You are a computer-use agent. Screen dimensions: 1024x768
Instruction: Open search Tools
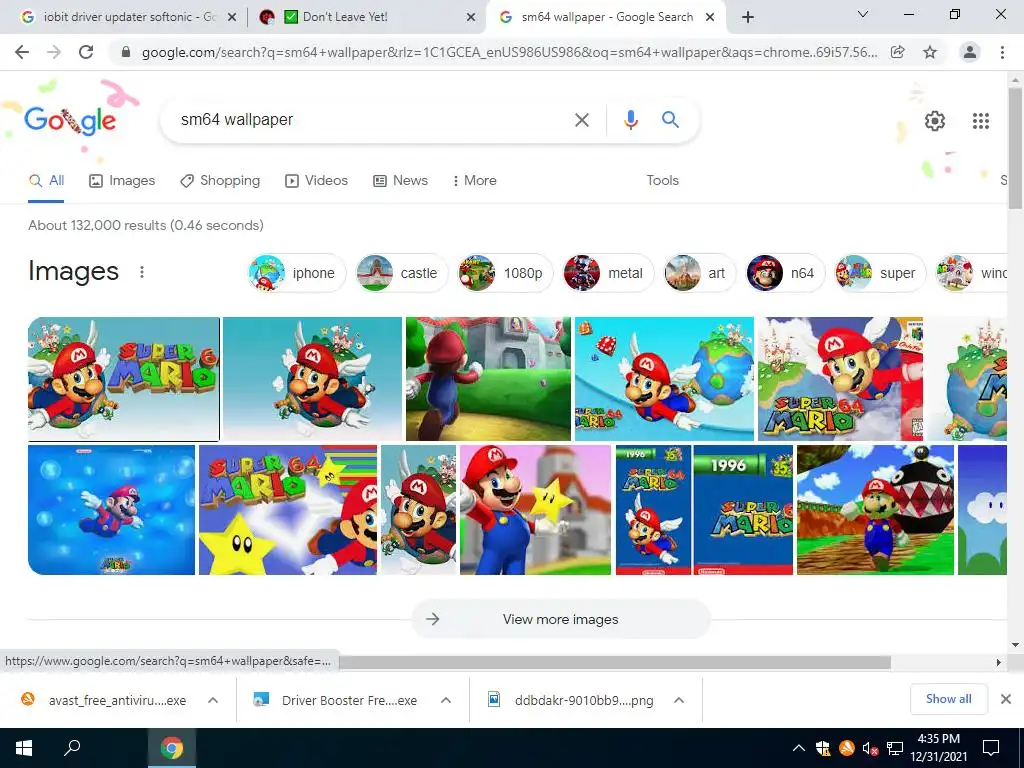tap(662, 181)
